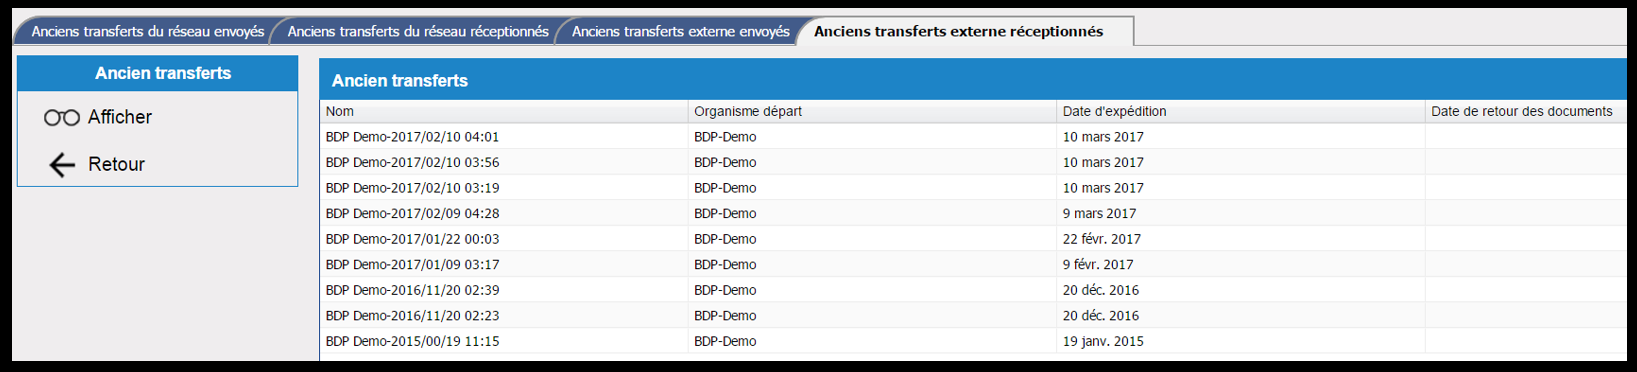Select row BDP Demo-2016/11/20 02:39

[973, 290]
